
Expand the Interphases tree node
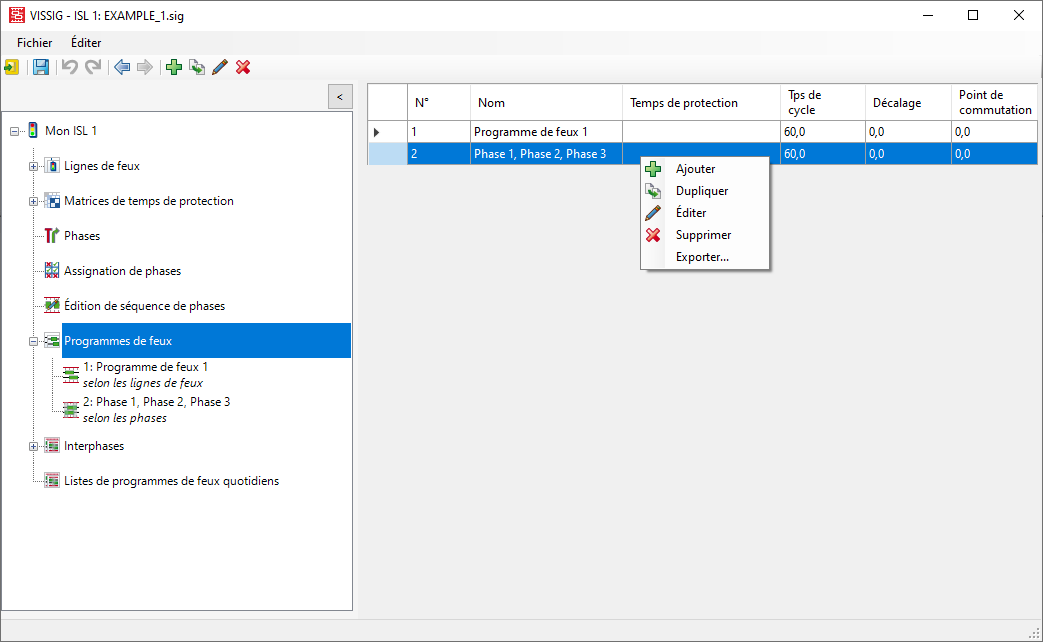[34, 446]
